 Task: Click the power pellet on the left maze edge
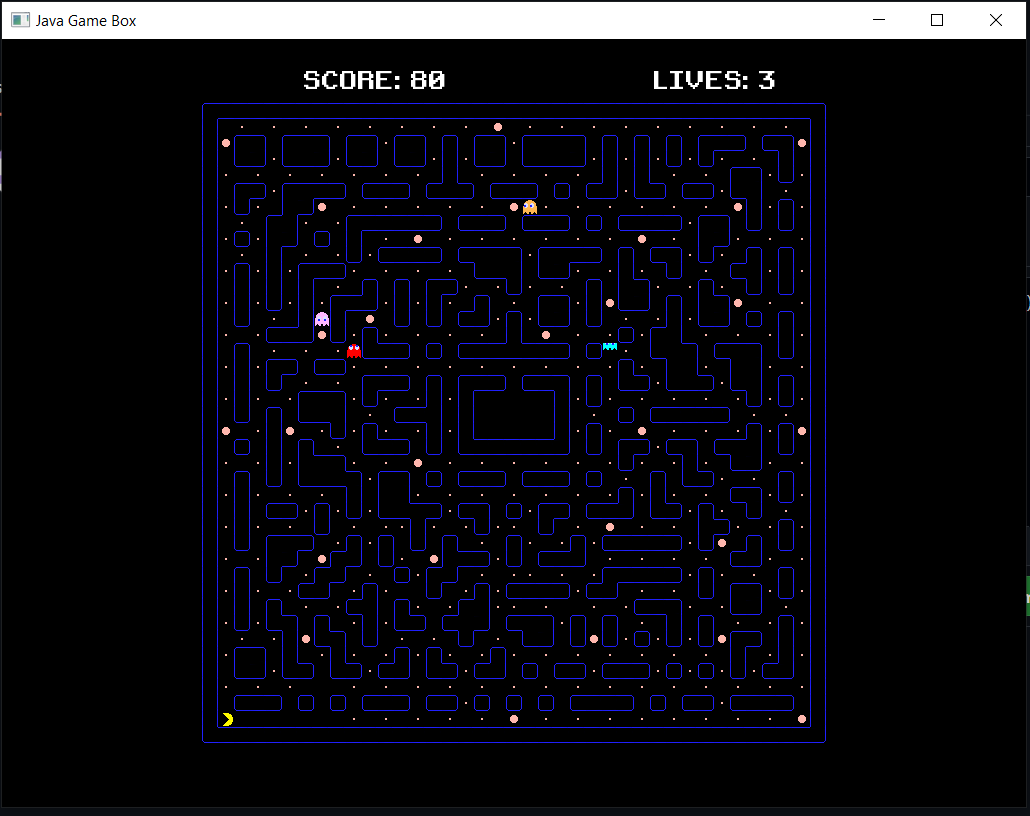(x=226, y=430)
